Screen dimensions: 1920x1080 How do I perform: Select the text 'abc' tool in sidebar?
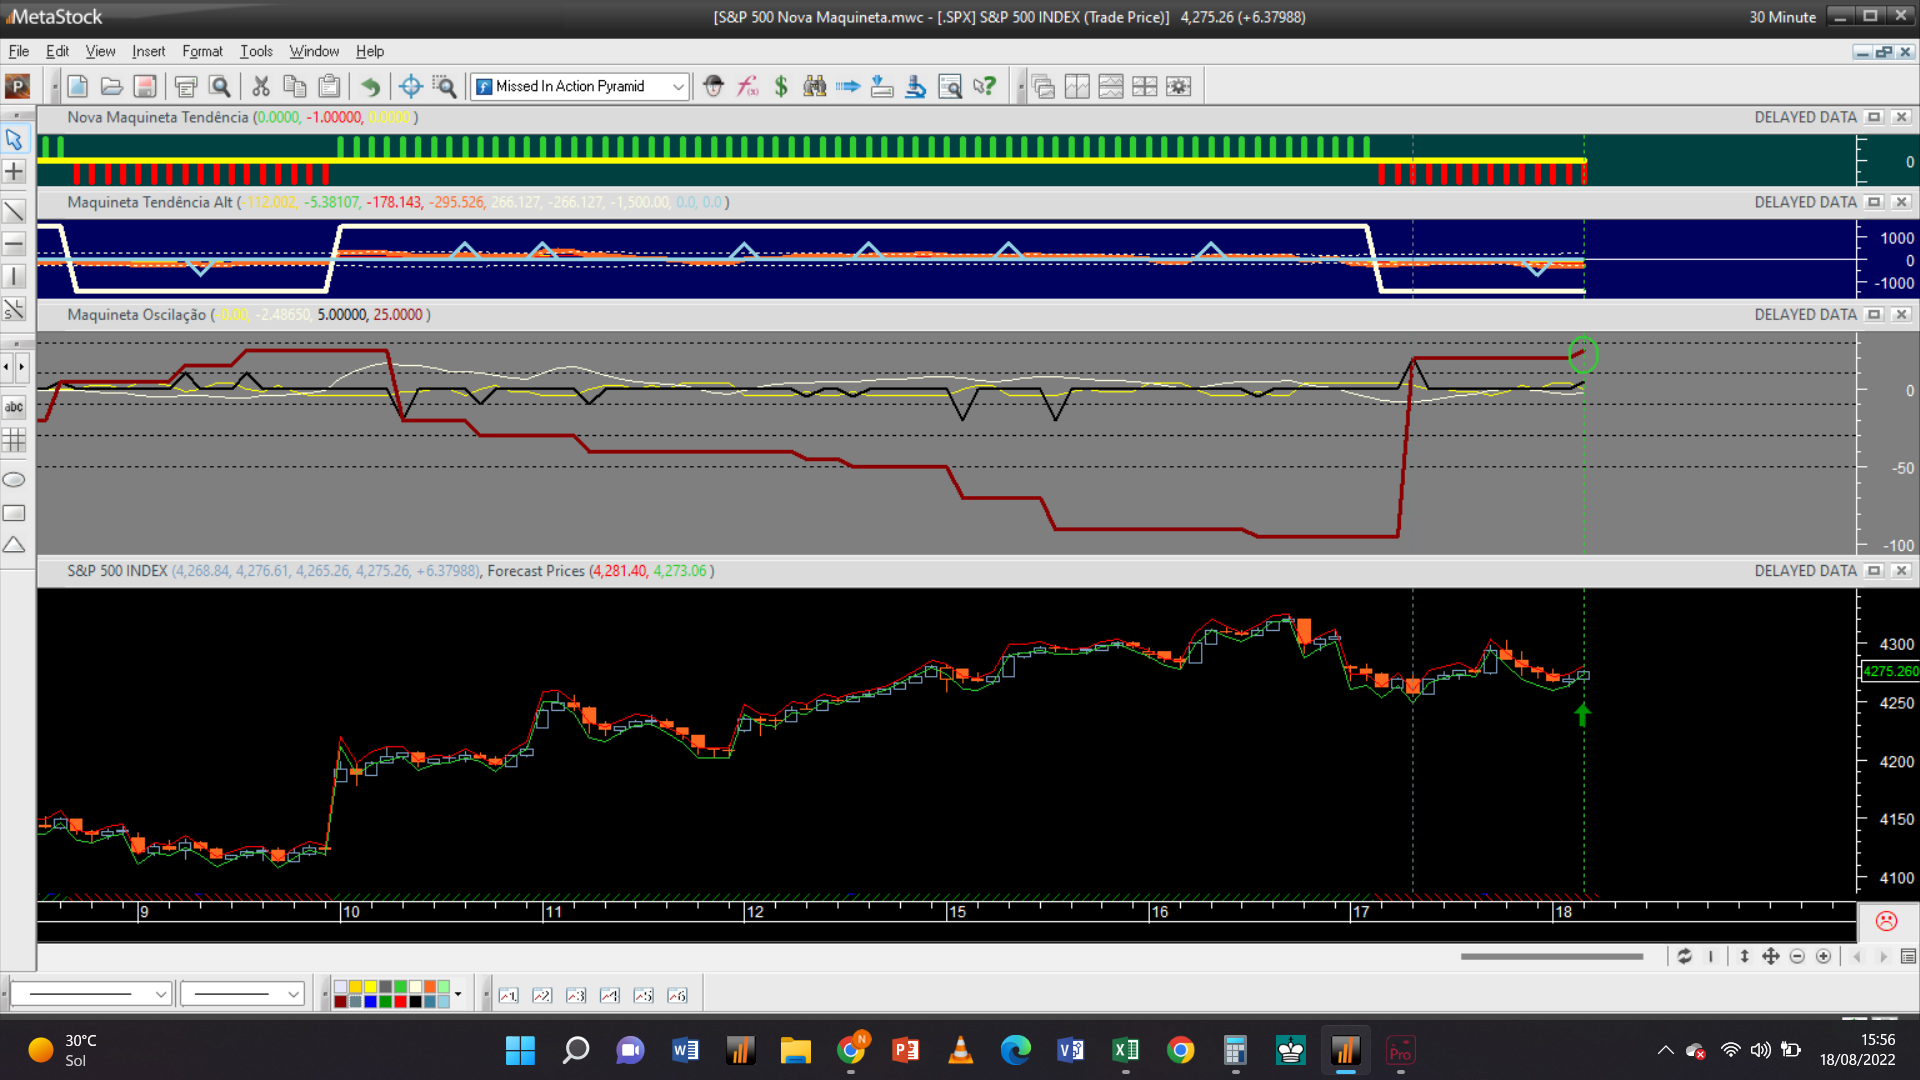click(14, 407)
